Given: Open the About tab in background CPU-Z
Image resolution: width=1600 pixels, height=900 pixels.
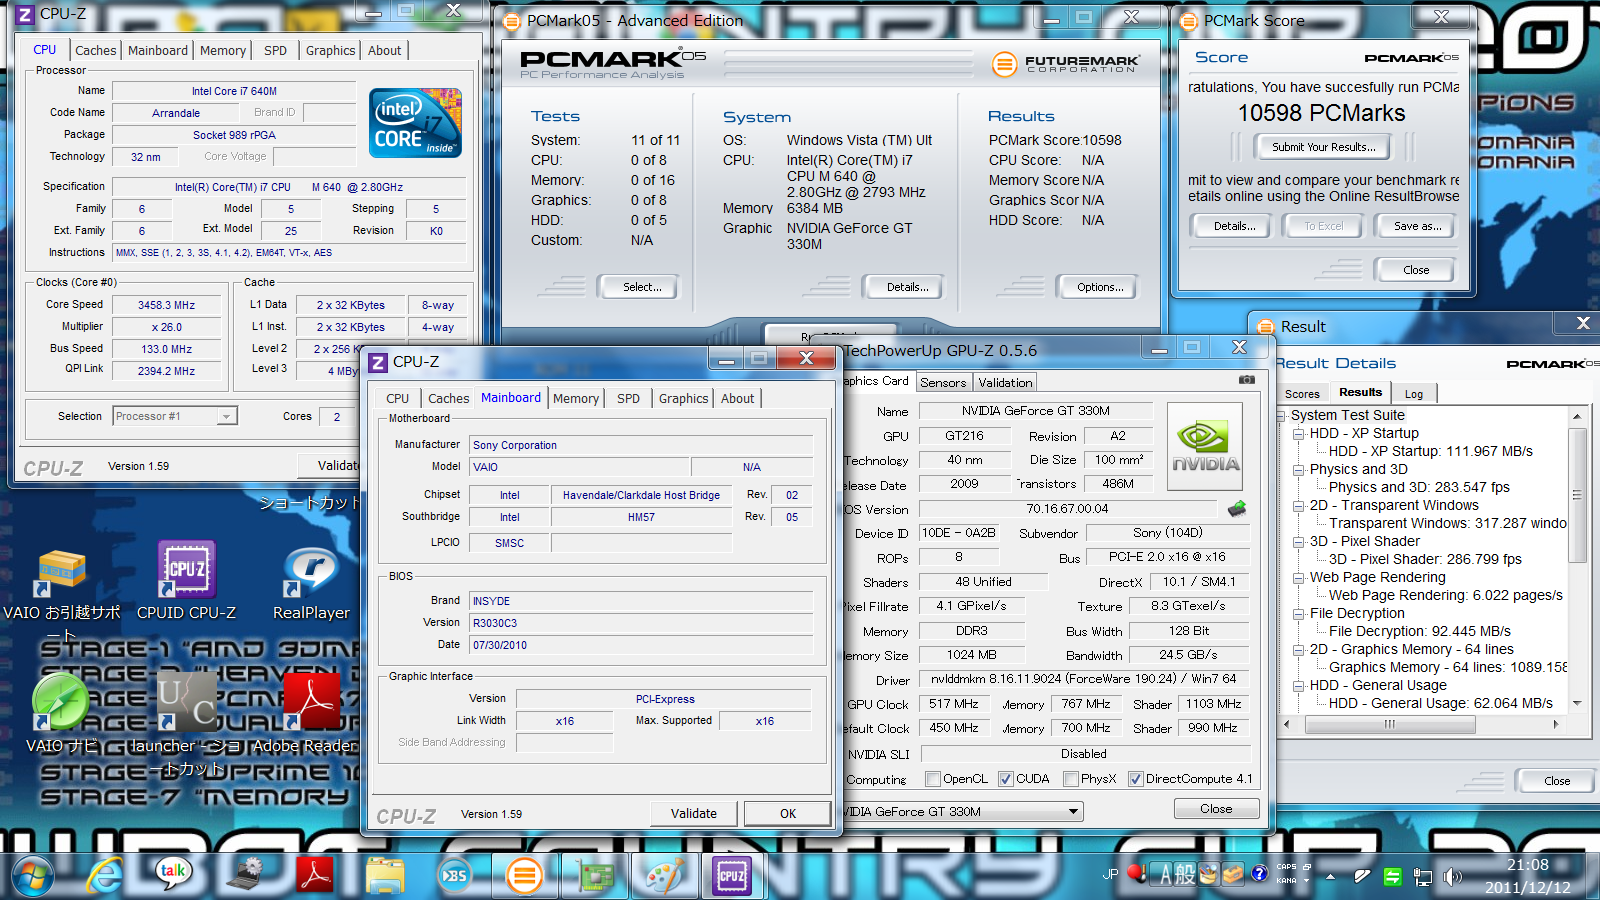Looking at the screenshot, I should 385,51.
